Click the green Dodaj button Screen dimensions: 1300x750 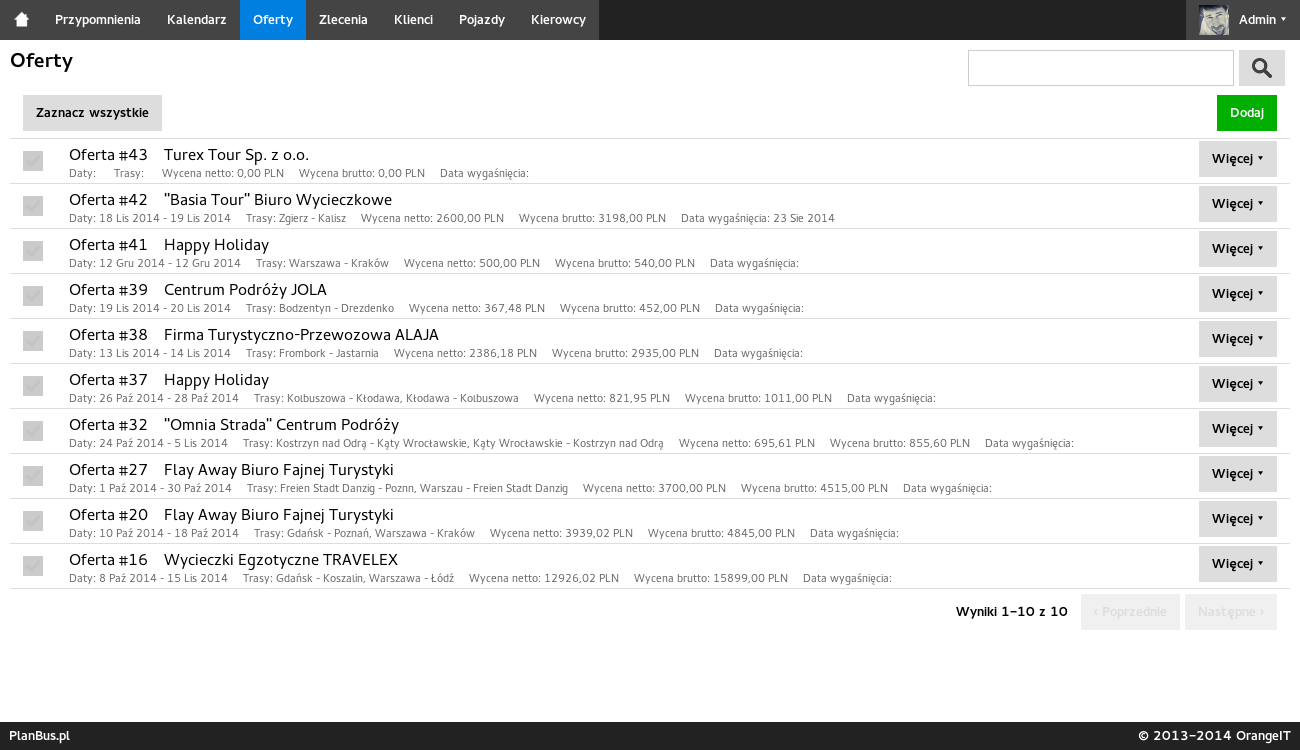tap(1247, 113)
